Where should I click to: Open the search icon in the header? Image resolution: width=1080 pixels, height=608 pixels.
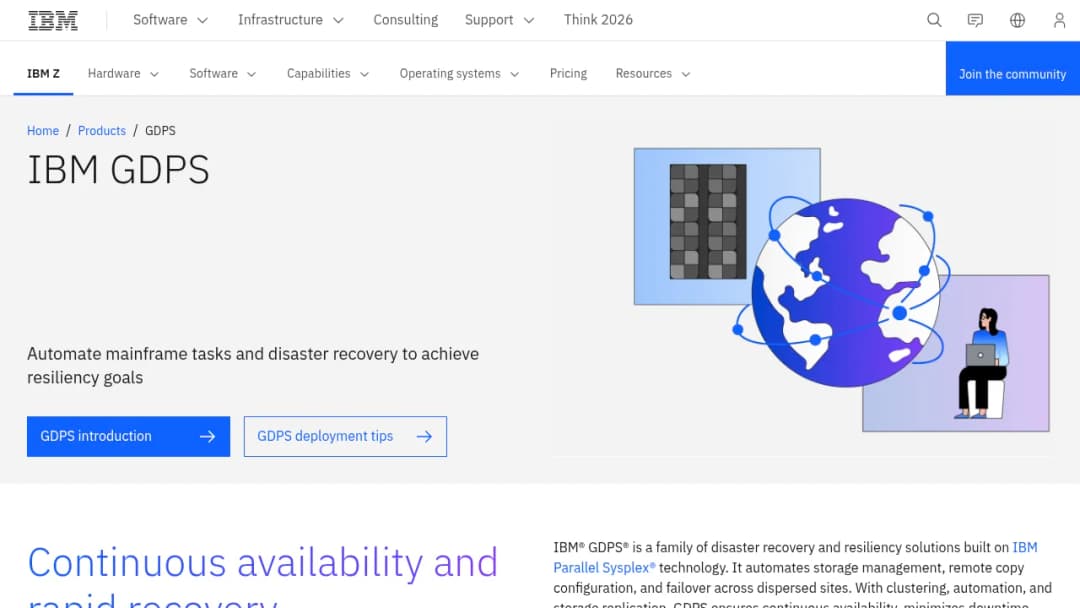pyautogui.click(x=934, y=20)
